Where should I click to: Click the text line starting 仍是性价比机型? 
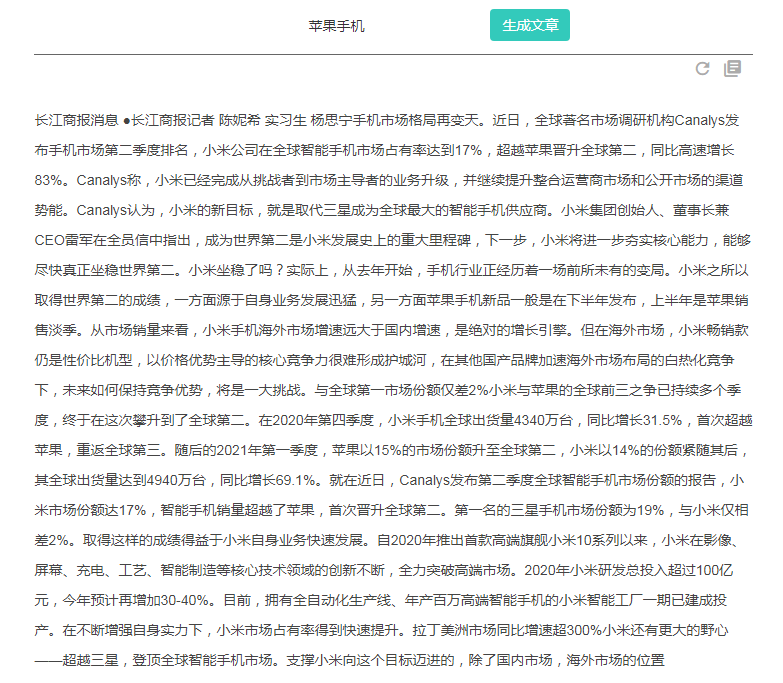coord(385,360)
